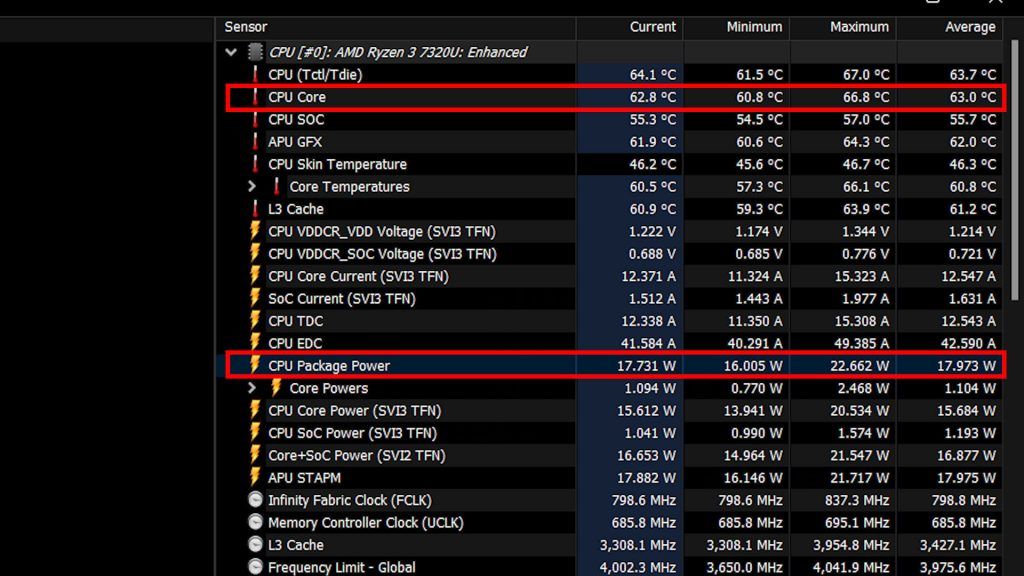
Task: Click the lightning icon for SoC Current
Action: 255,298
